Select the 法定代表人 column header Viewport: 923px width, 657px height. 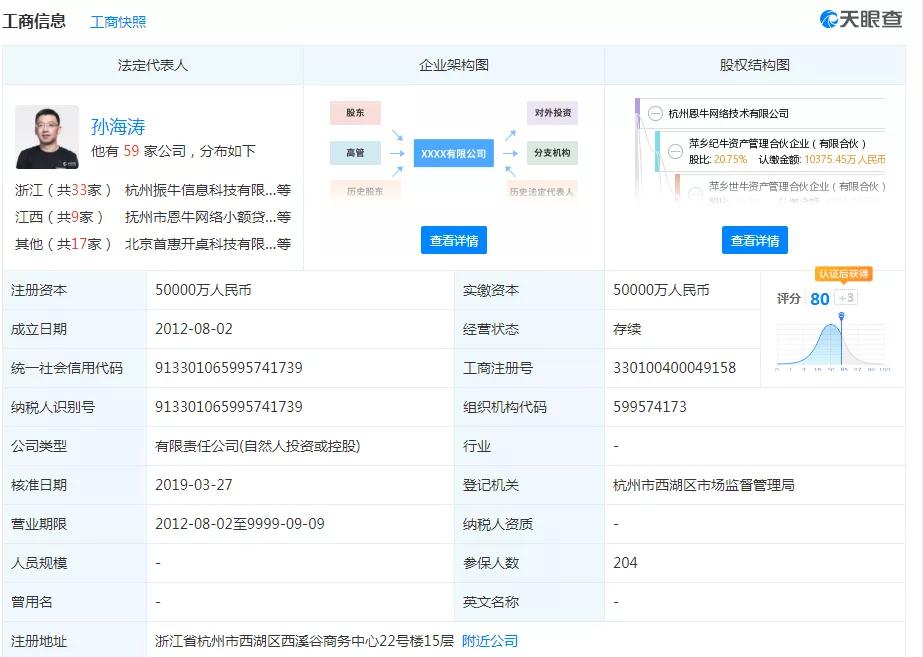152,65
